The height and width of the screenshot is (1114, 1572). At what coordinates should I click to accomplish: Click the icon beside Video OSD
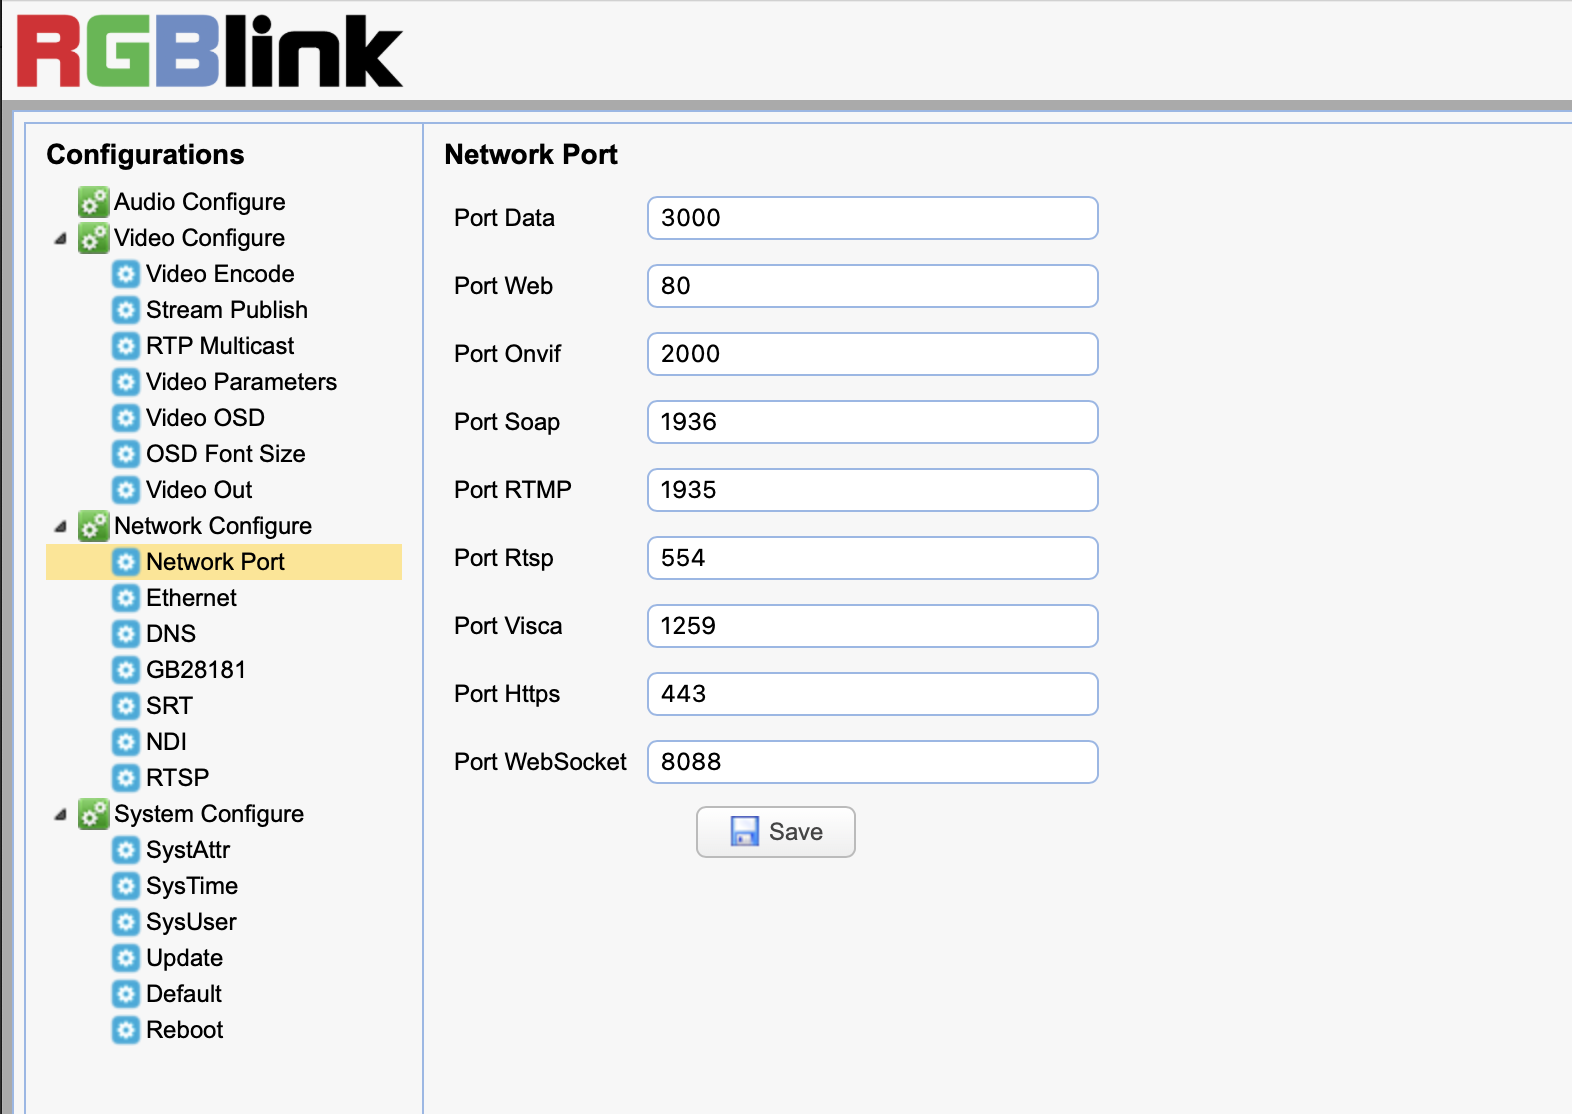(x=125, y=418)
